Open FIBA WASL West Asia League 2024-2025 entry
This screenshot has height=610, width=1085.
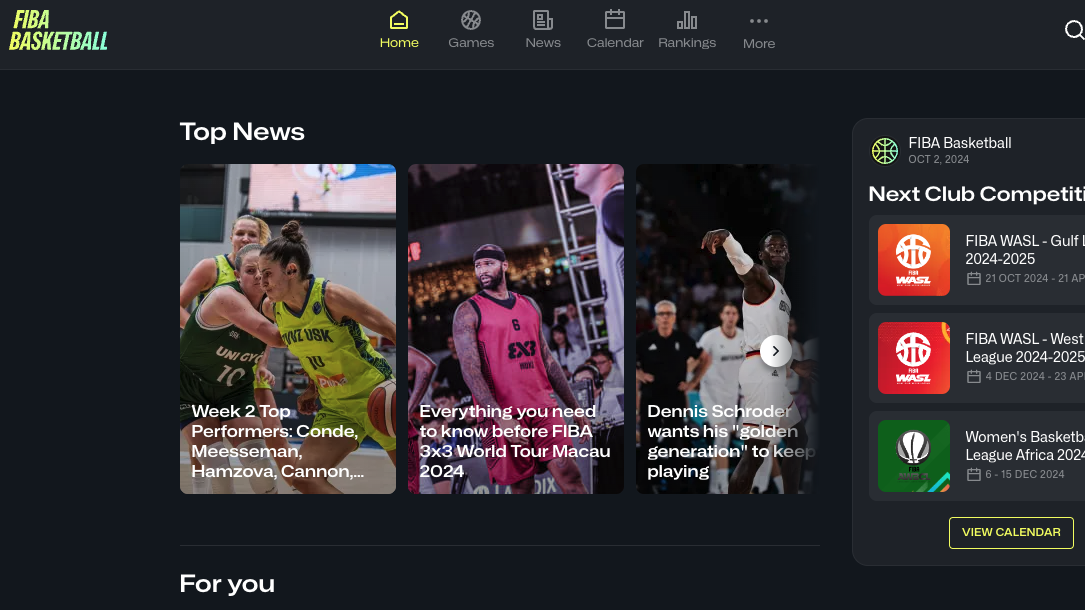pos(1024,348)
